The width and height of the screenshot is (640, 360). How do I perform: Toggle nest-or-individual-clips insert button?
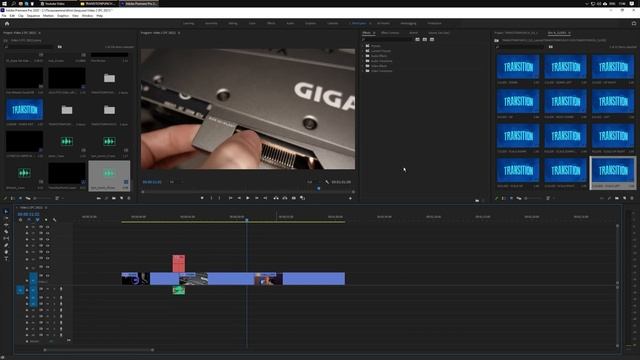[20, 220]
